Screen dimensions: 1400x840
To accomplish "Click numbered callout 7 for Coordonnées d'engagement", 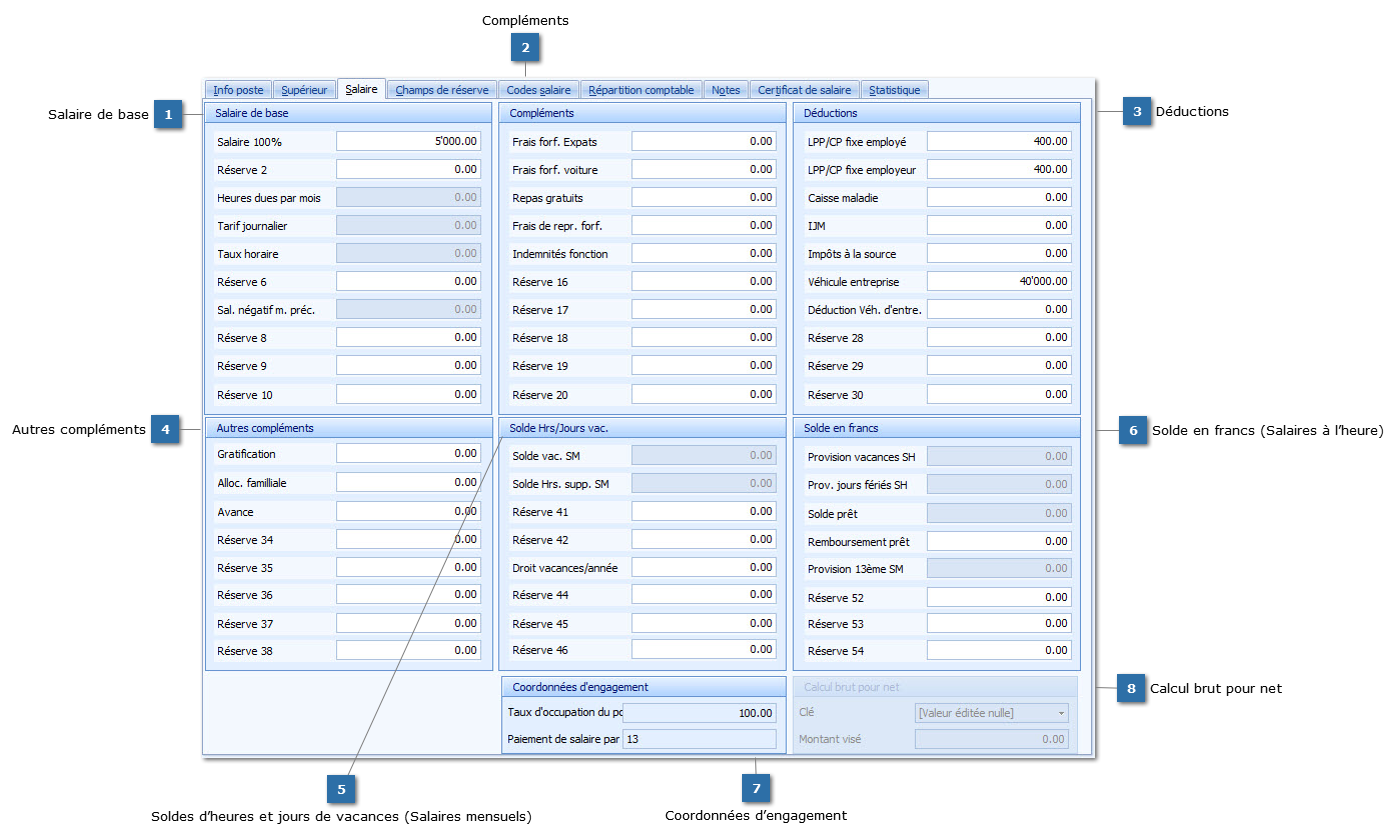I will click(756, 789).
